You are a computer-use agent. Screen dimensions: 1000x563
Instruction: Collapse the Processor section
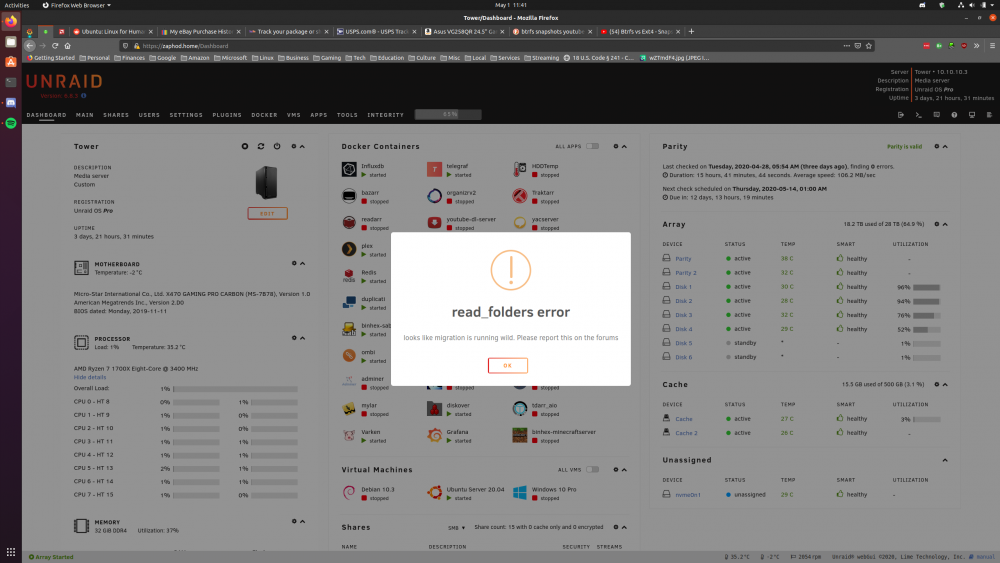pos(302,338)
